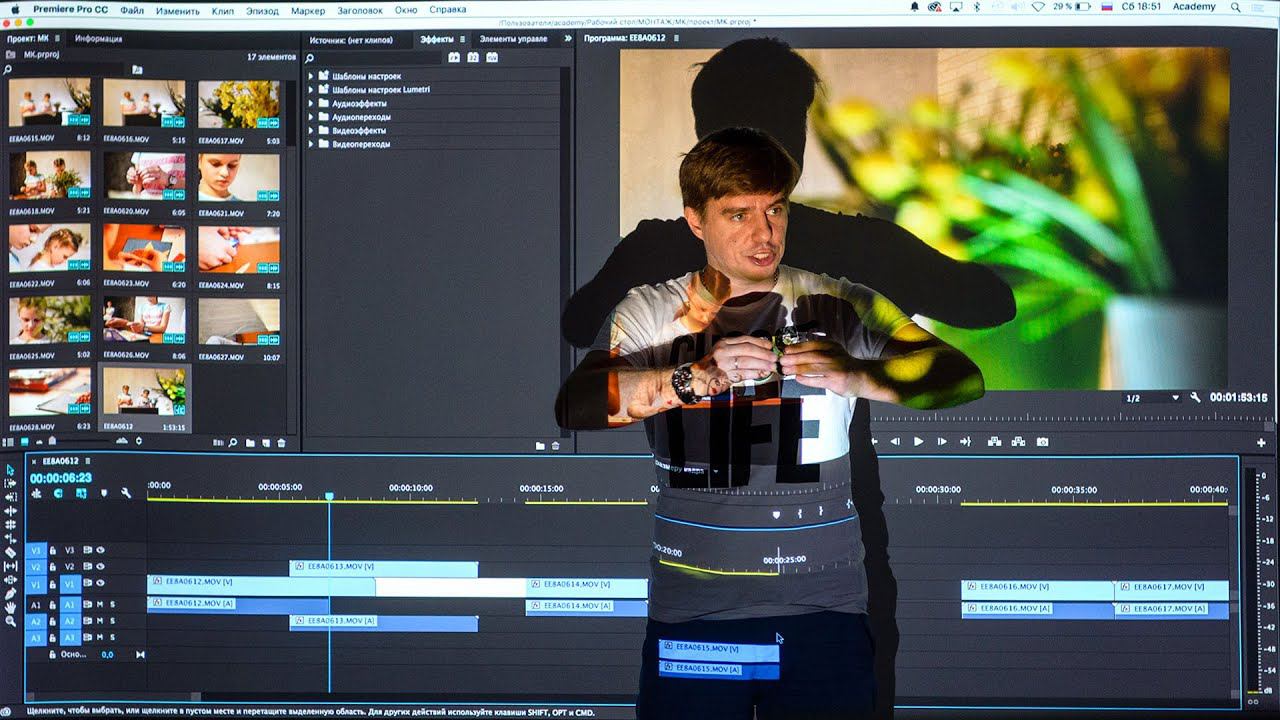Click the New Item icon in Project panel

[266, 443]
